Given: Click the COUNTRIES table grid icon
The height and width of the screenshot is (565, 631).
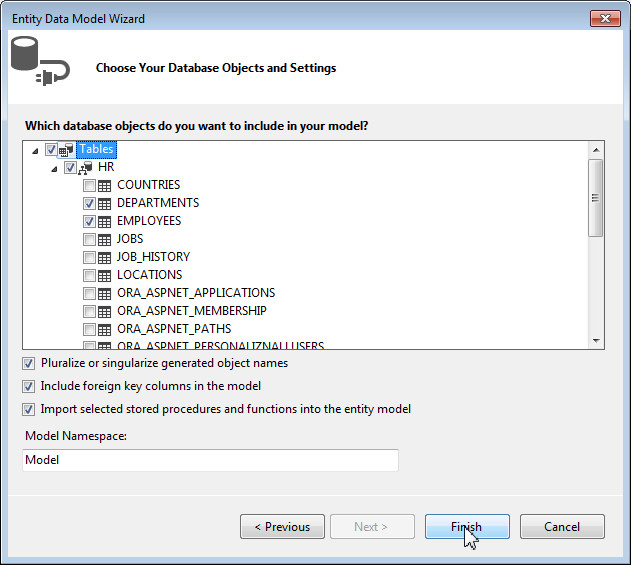Looking at the screenshot, I should tap(105, 186).
